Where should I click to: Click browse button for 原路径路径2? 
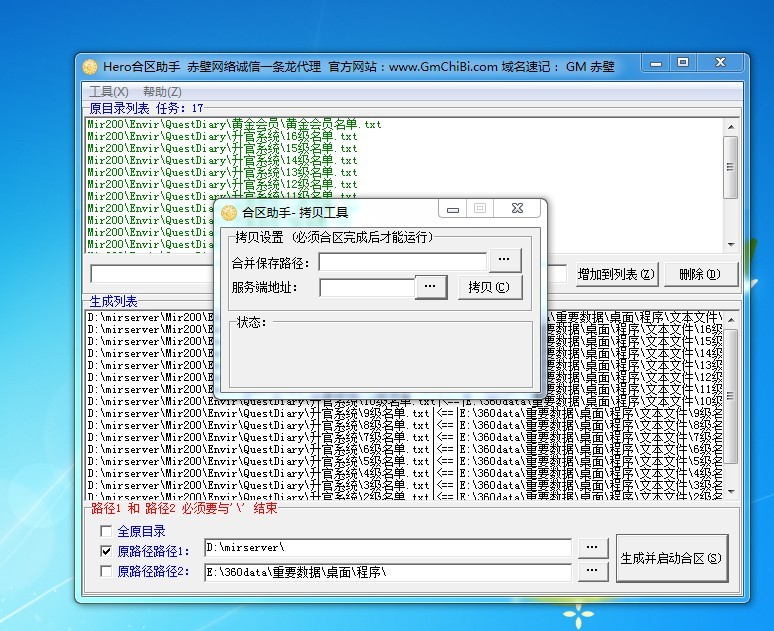click(593, 571)
